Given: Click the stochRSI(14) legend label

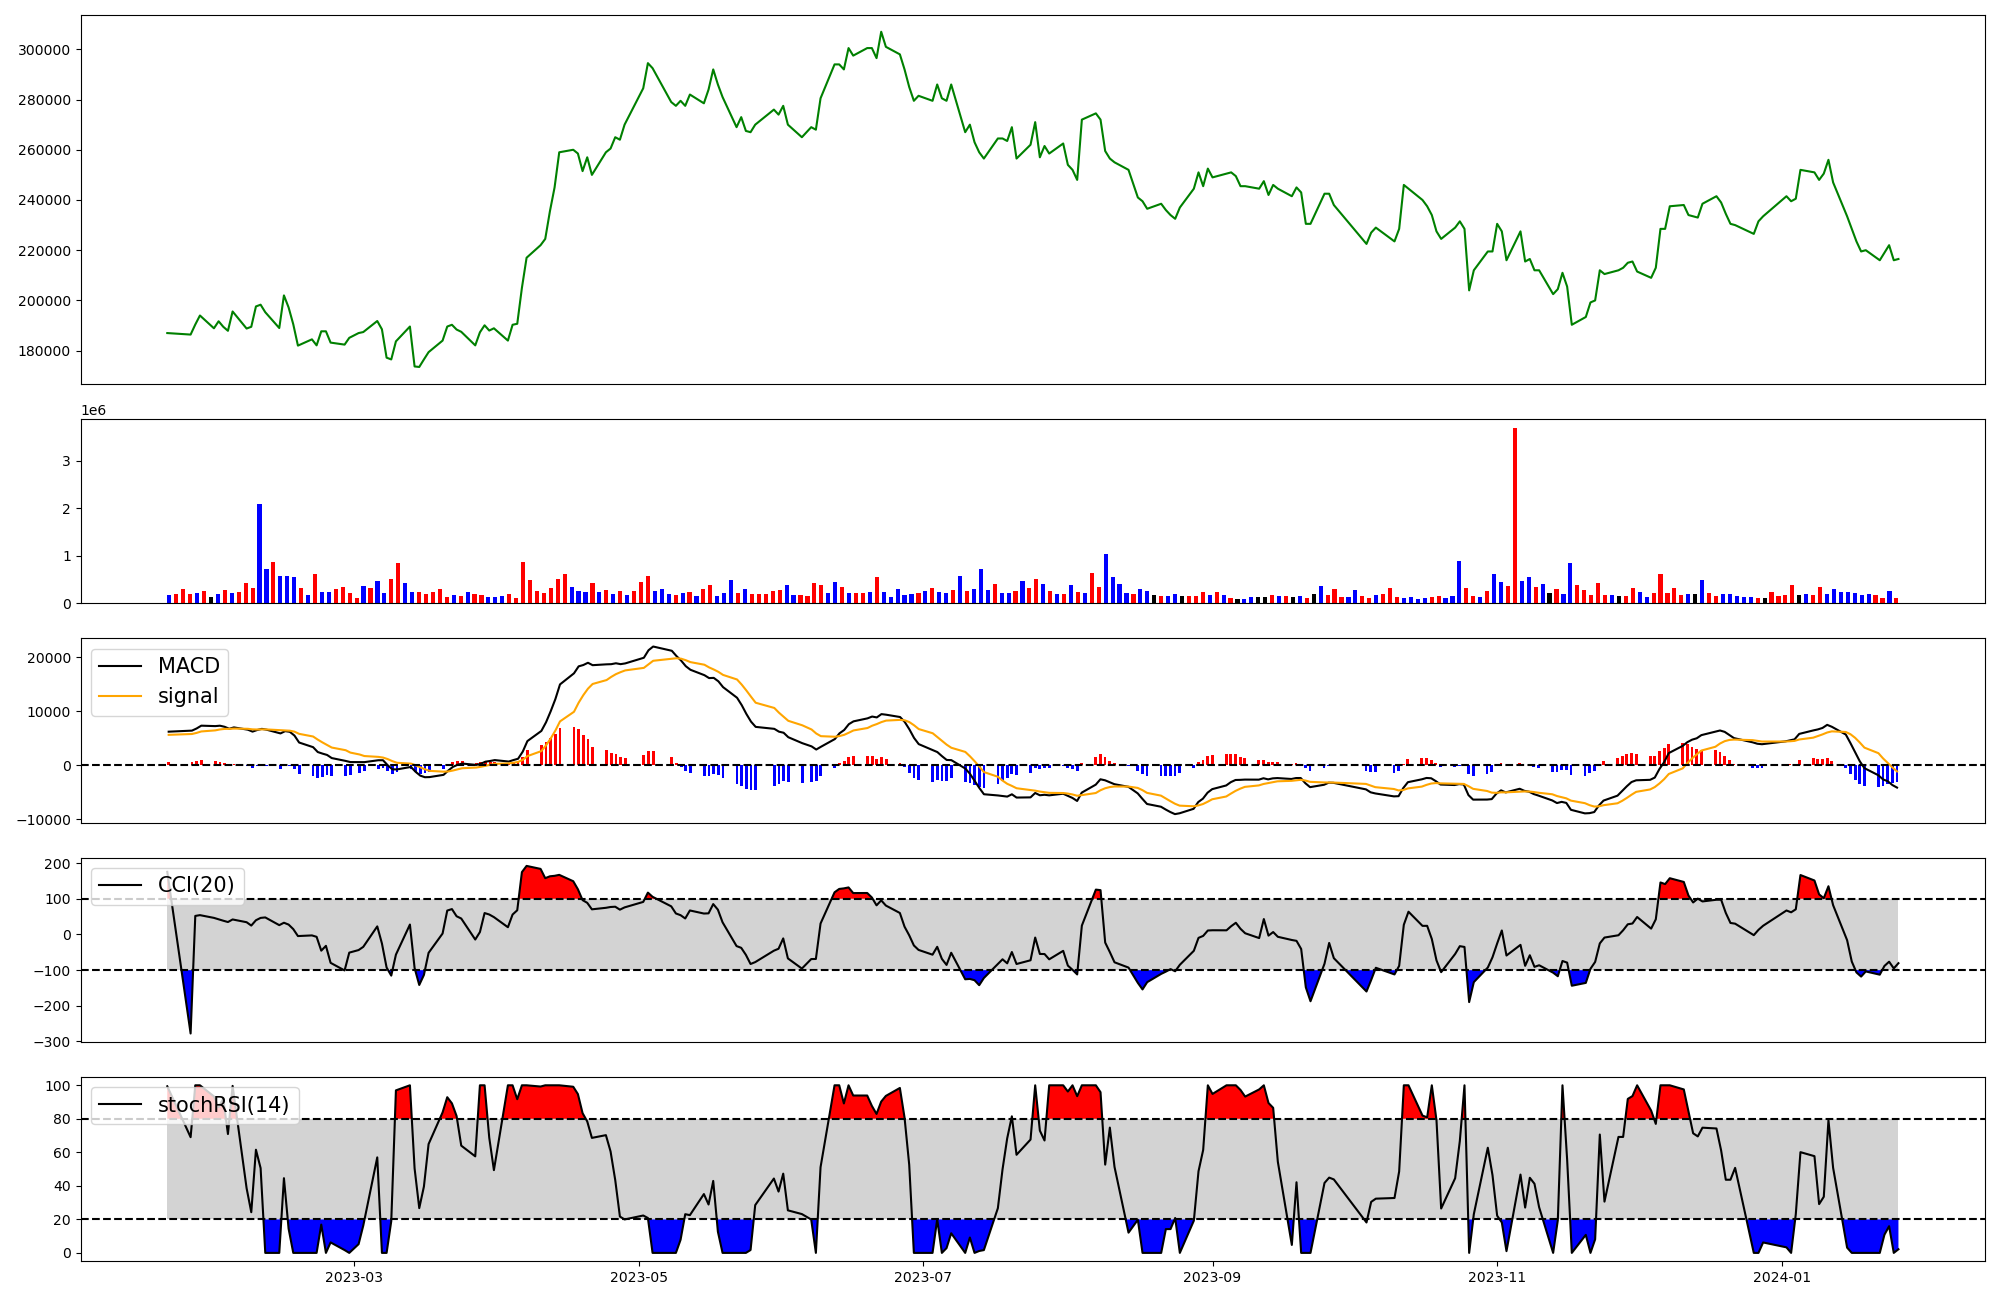Looking at the screenshot, I should [223, 1105].
